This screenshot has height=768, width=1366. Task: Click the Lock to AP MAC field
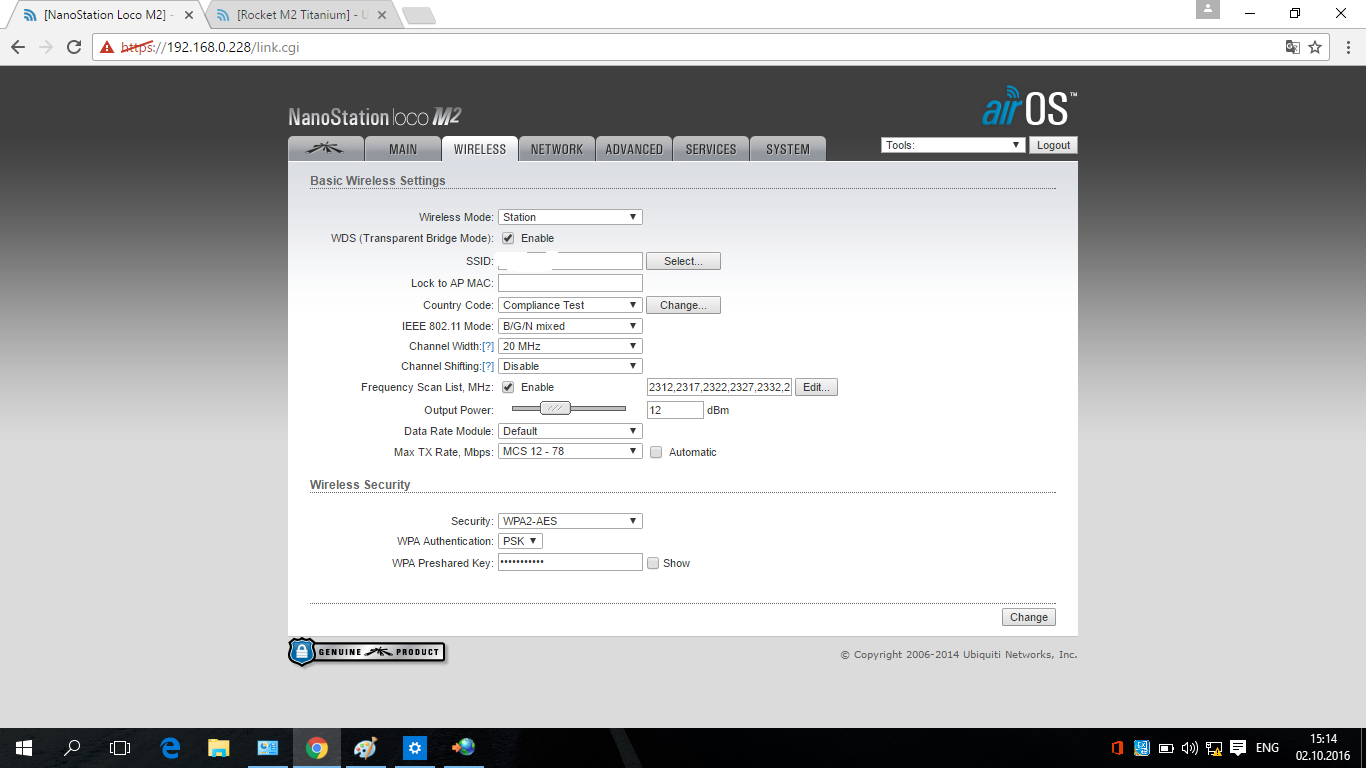570,283
